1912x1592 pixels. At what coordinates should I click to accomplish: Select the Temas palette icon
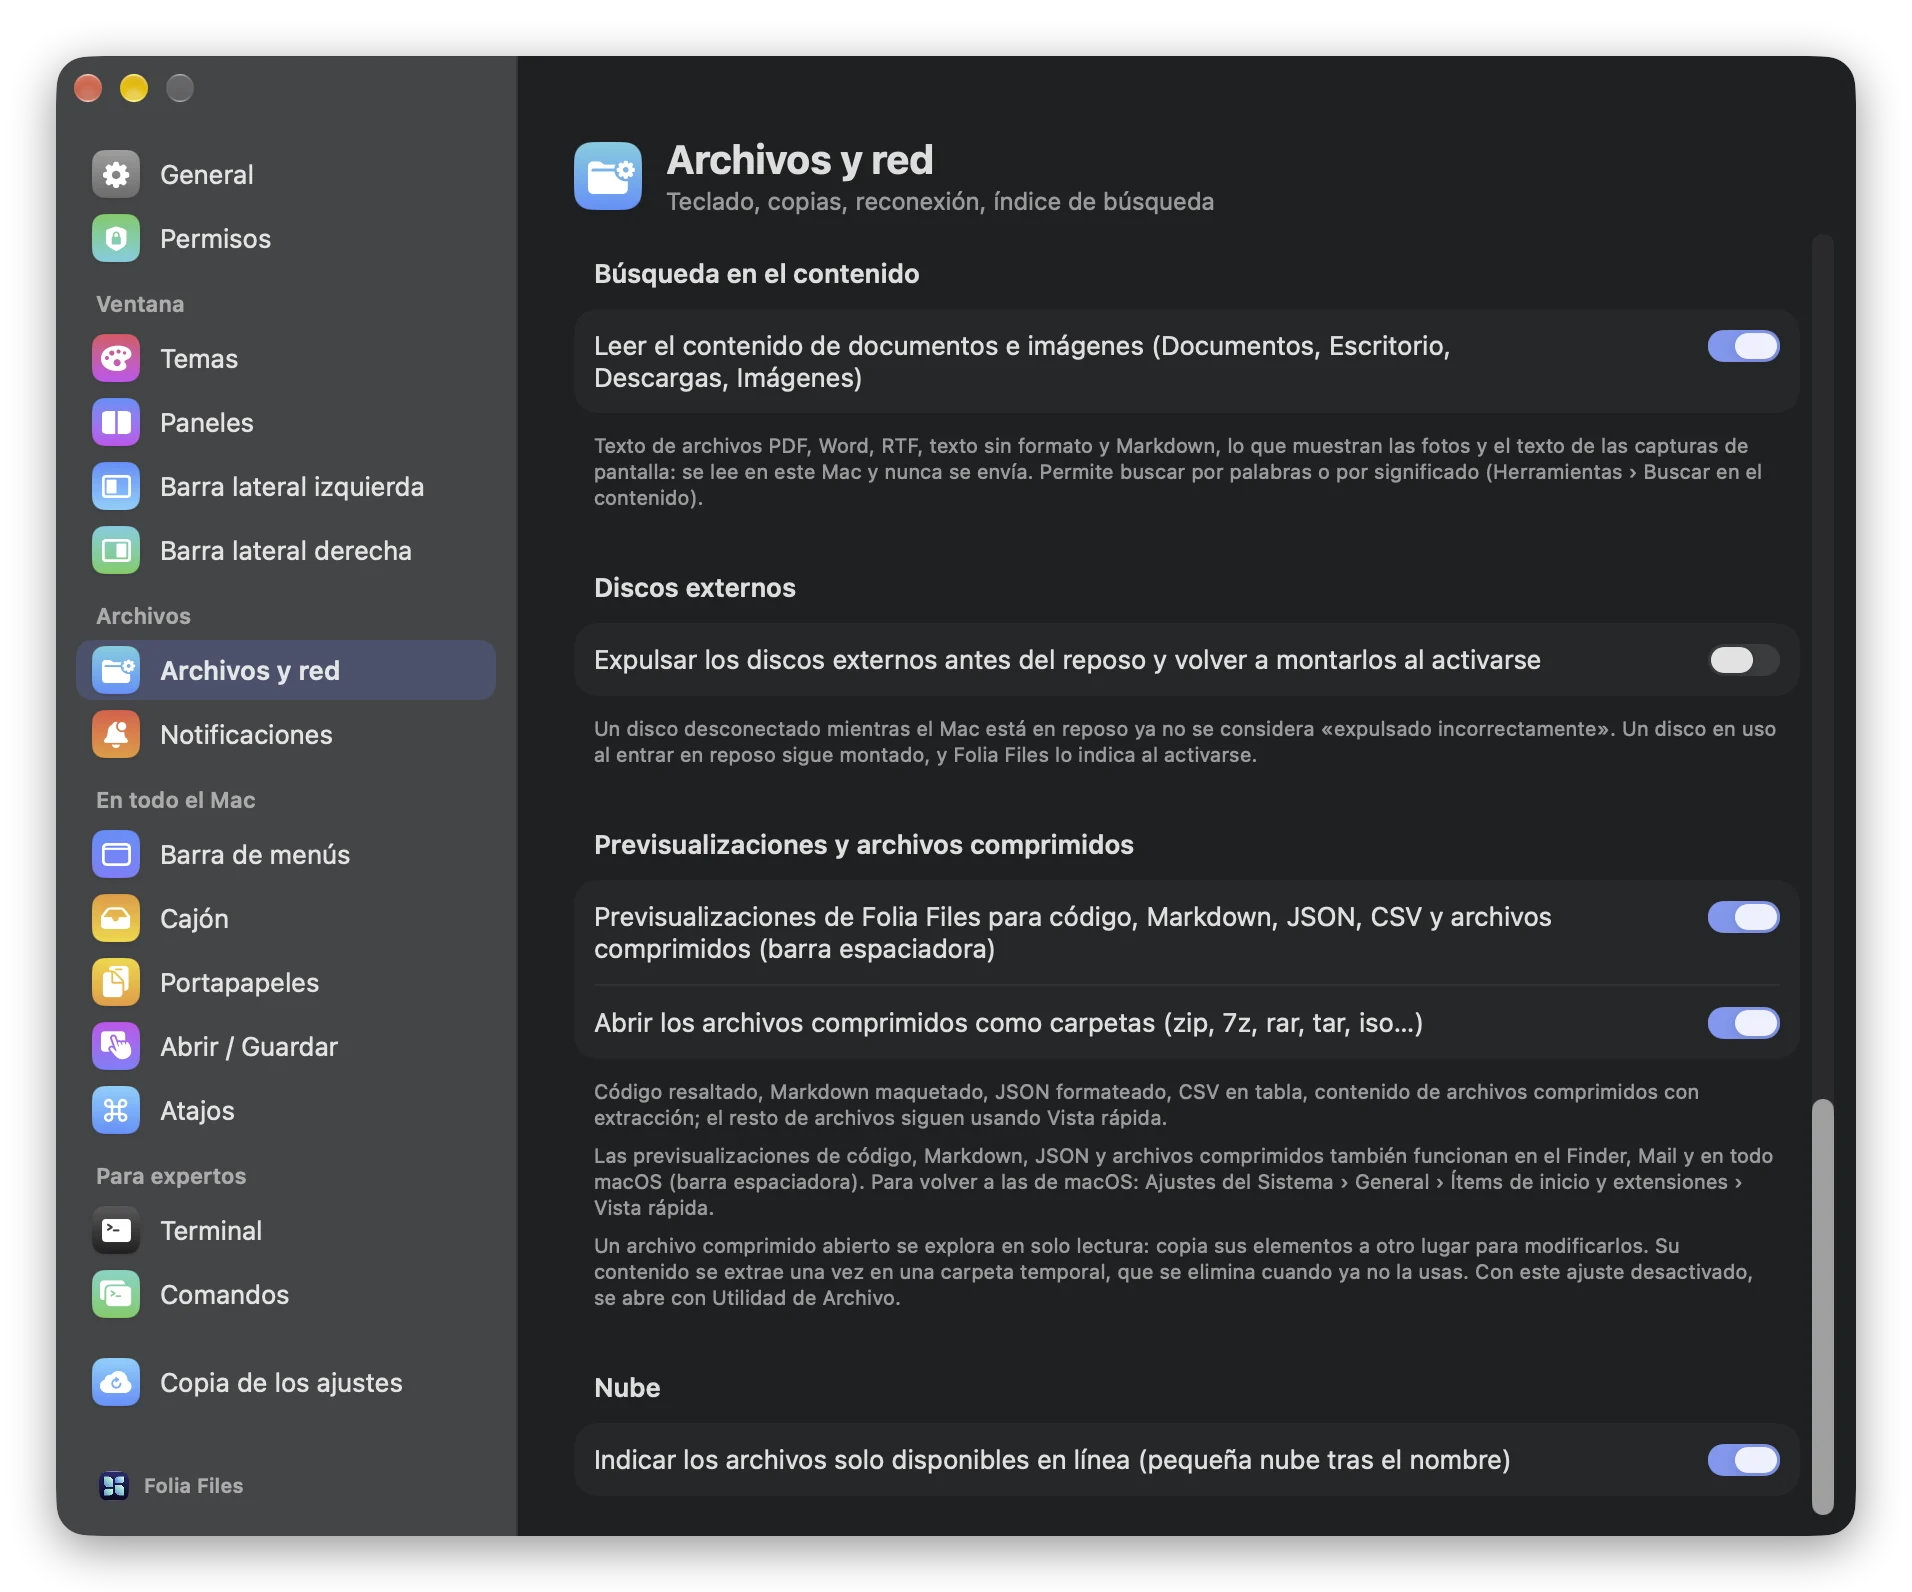coord(116,359)
